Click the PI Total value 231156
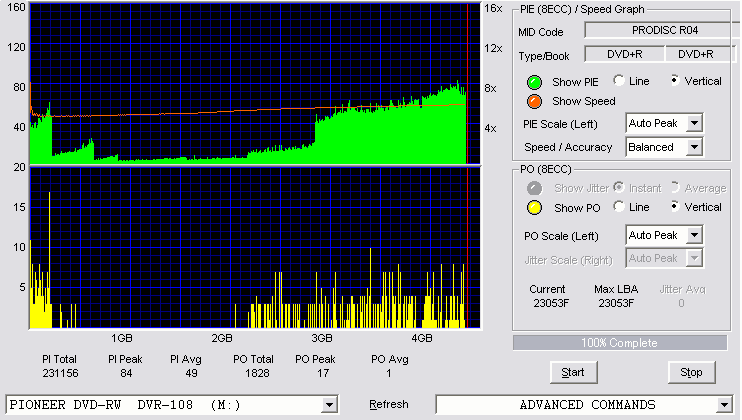The image size is (742, 420). click(61, 373)
